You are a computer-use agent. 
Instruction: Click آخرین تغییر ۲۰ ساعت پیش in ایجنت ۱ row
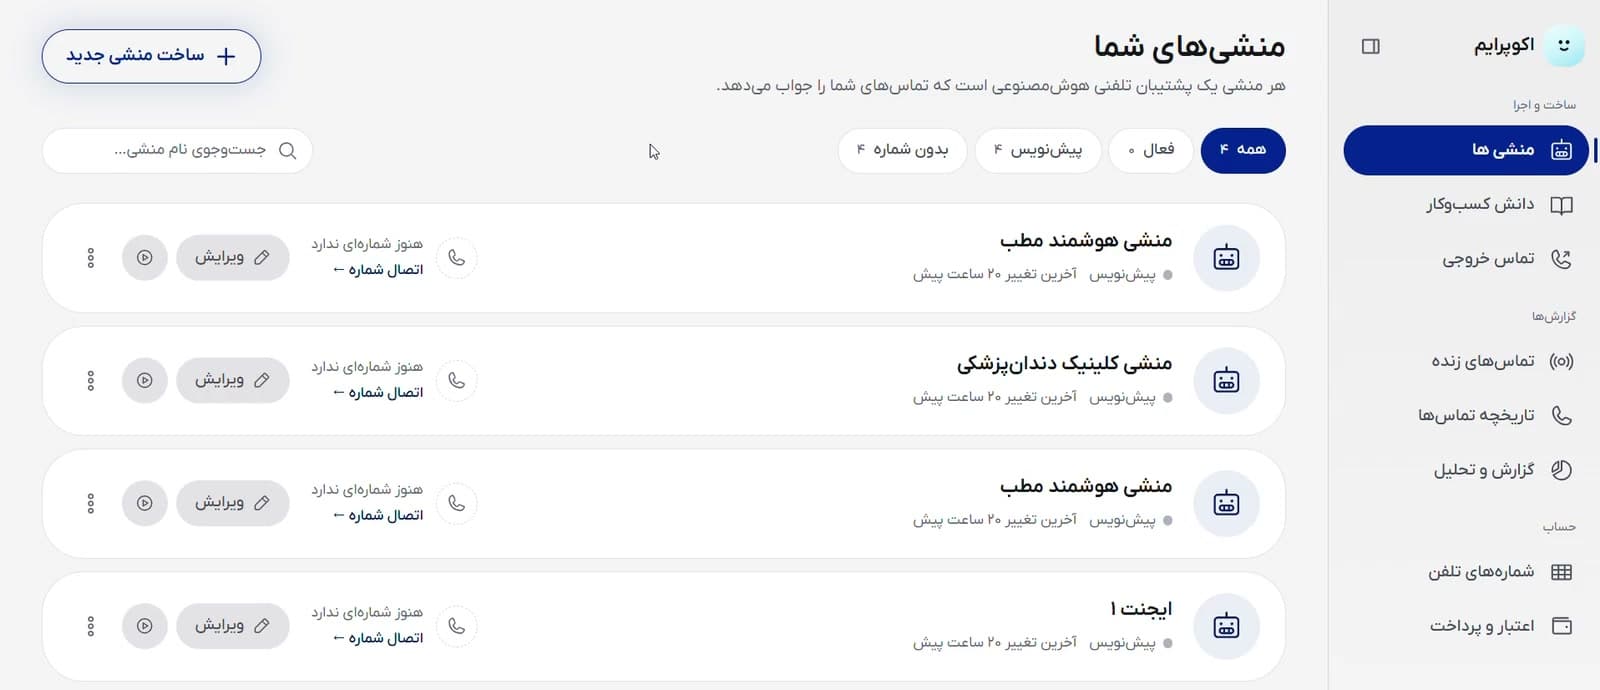[995, 643]
